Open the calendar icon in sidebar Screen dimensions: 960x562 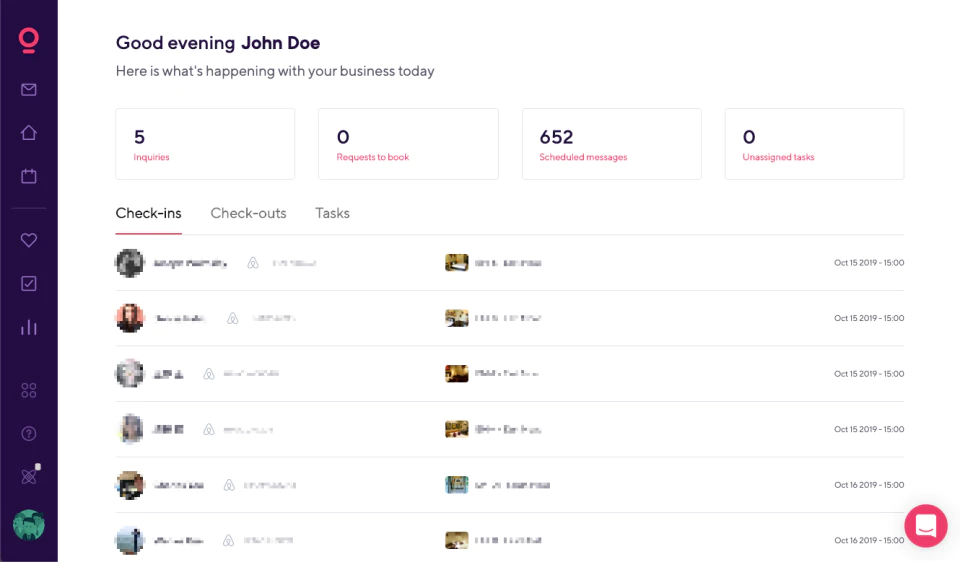click(29, 176)
